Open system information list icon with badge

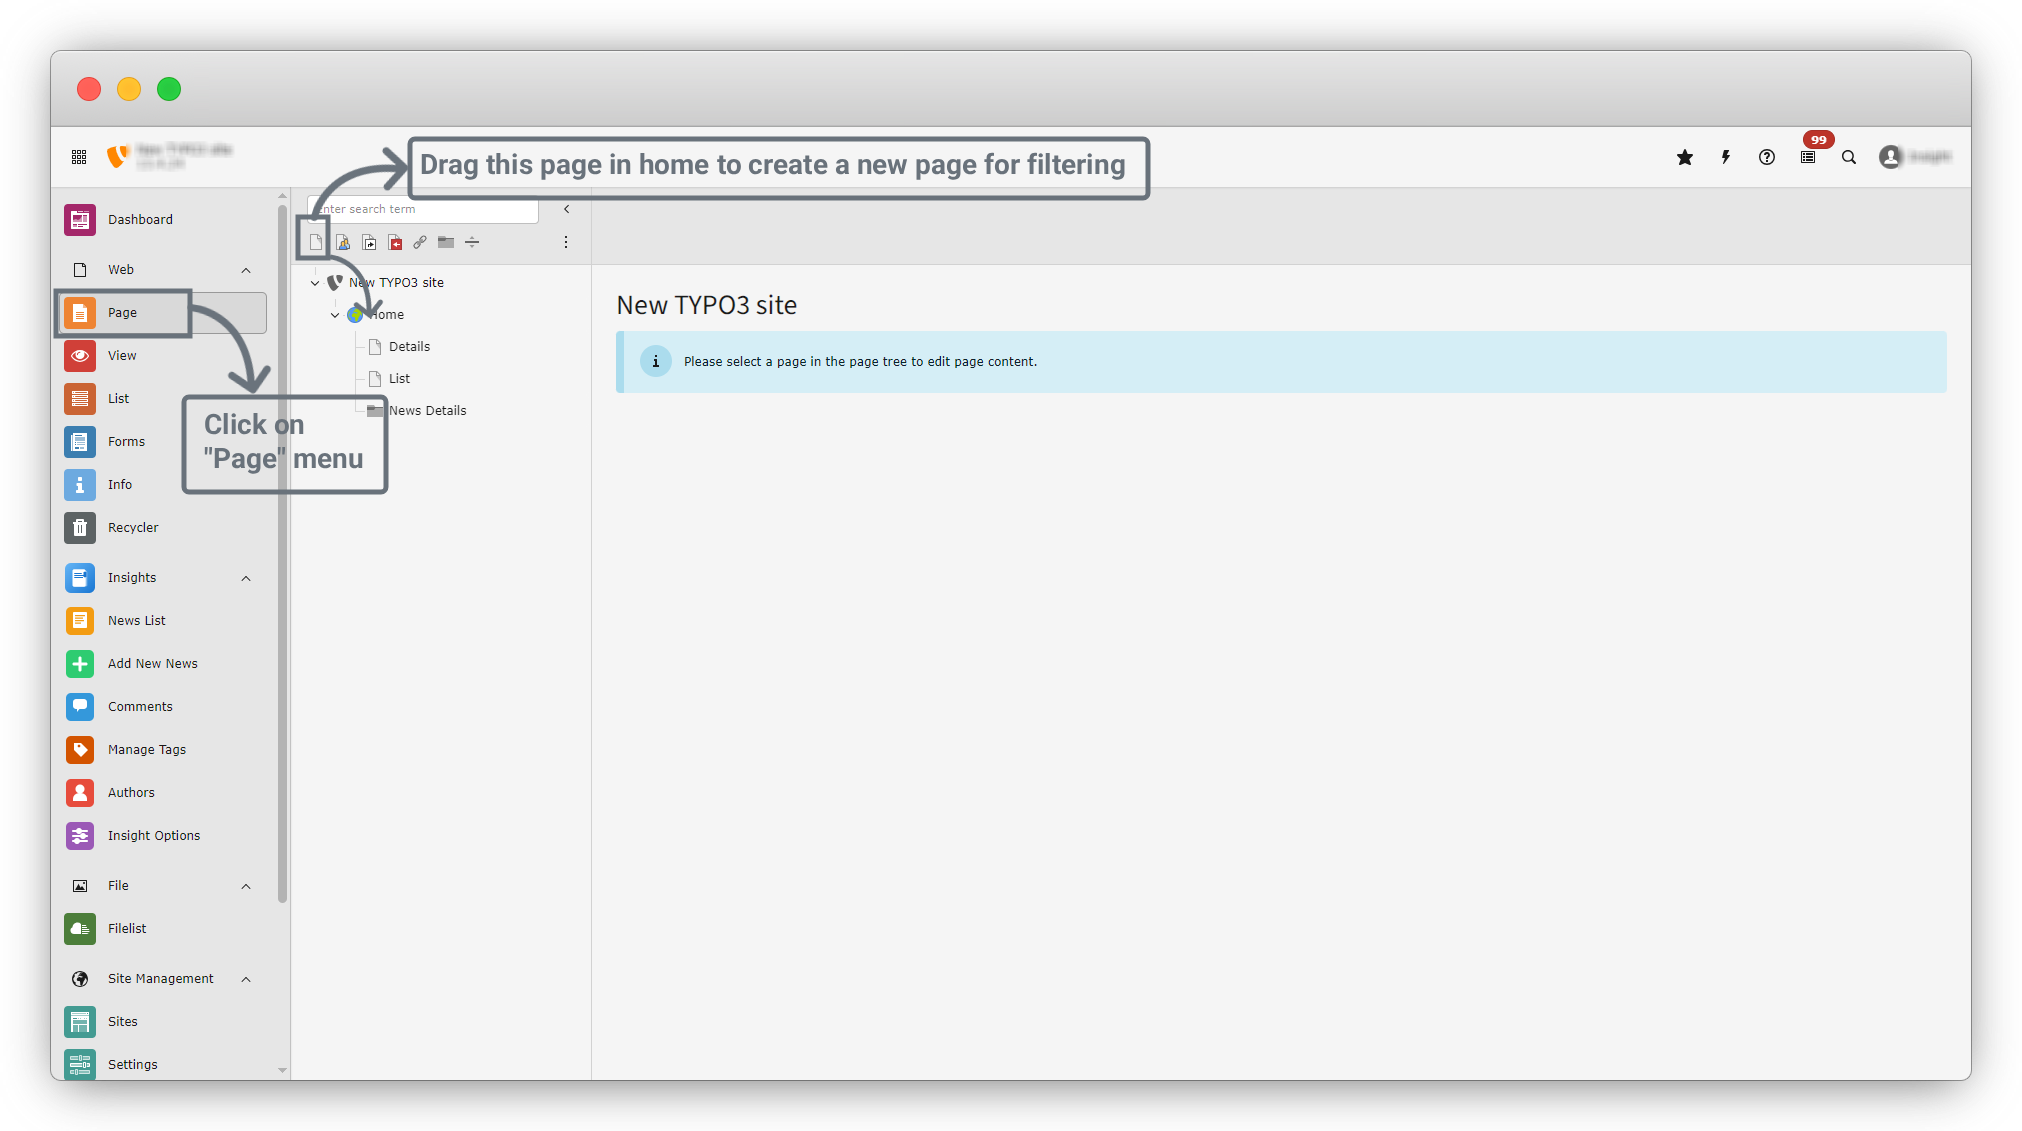point(1808,157)
